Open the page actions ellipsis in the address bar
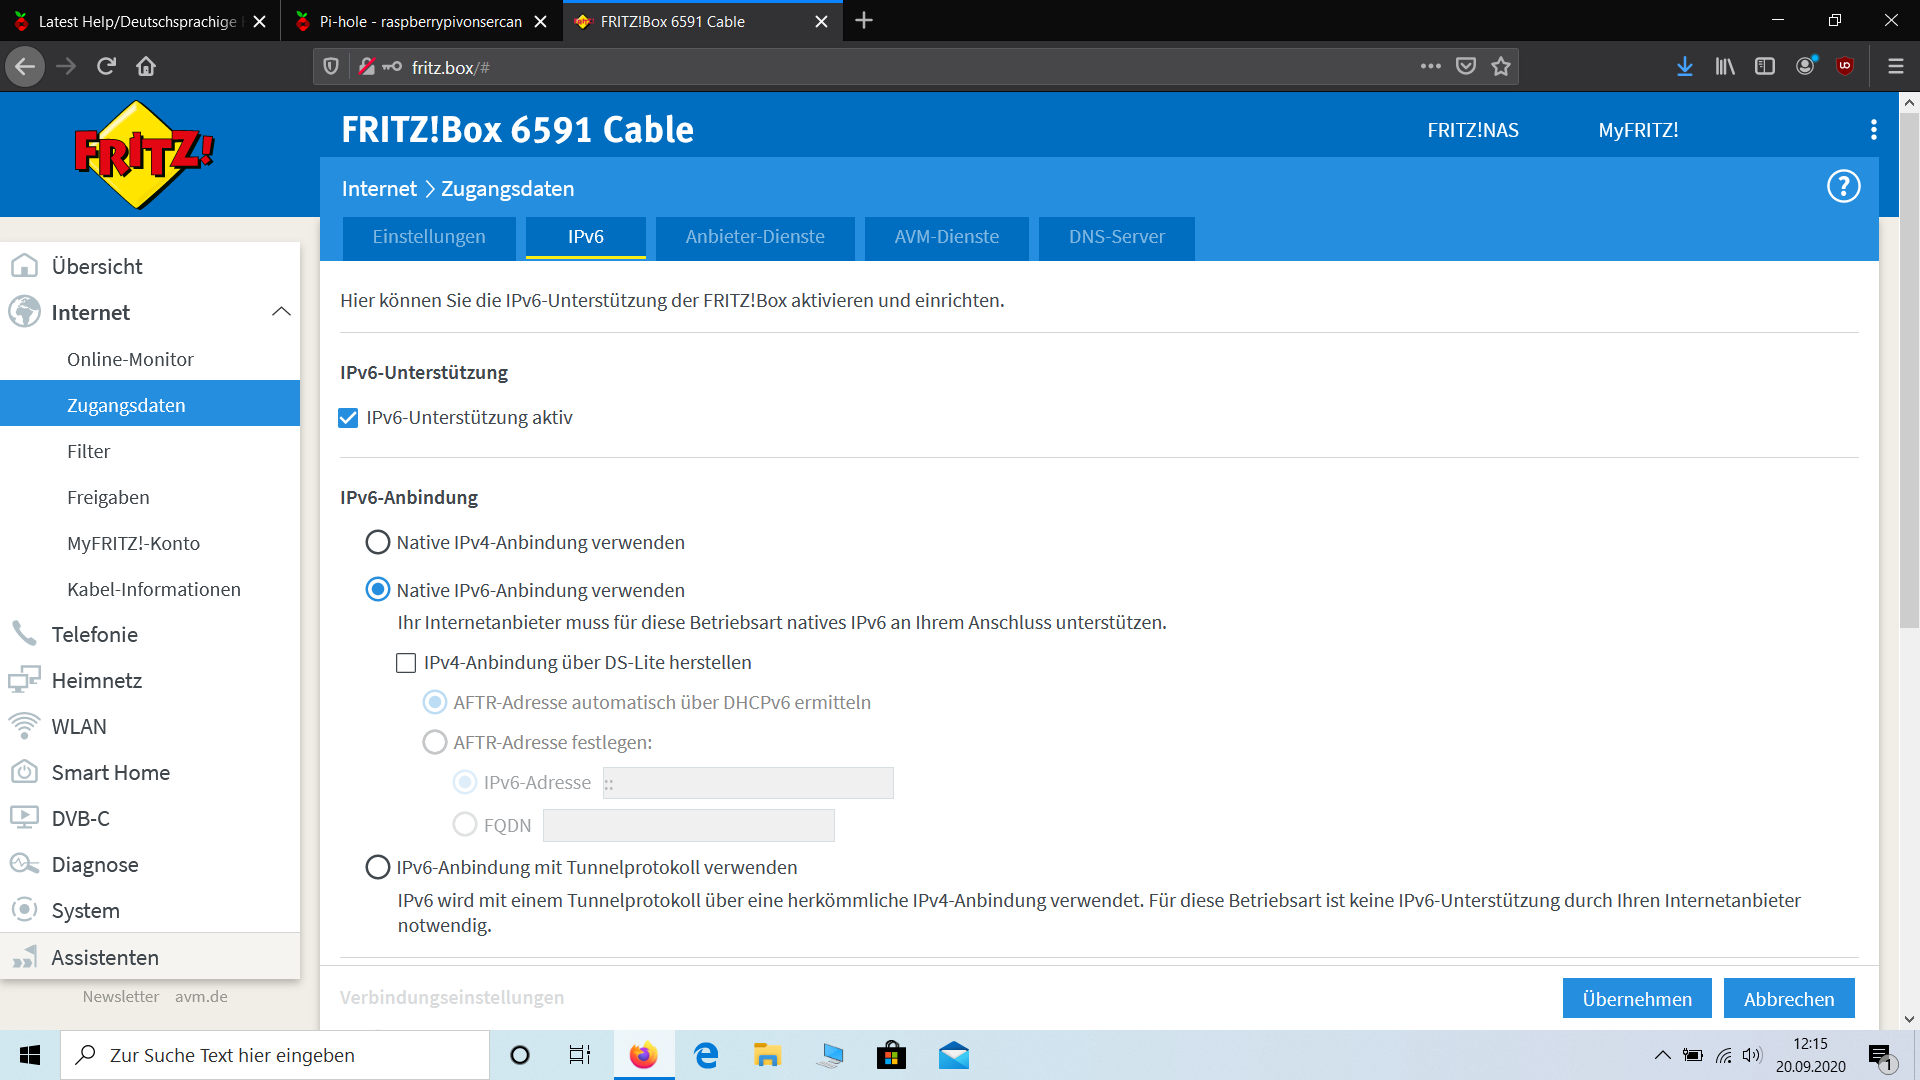This screenshot has height=1080, width=1920. (x=1431, y=67)
